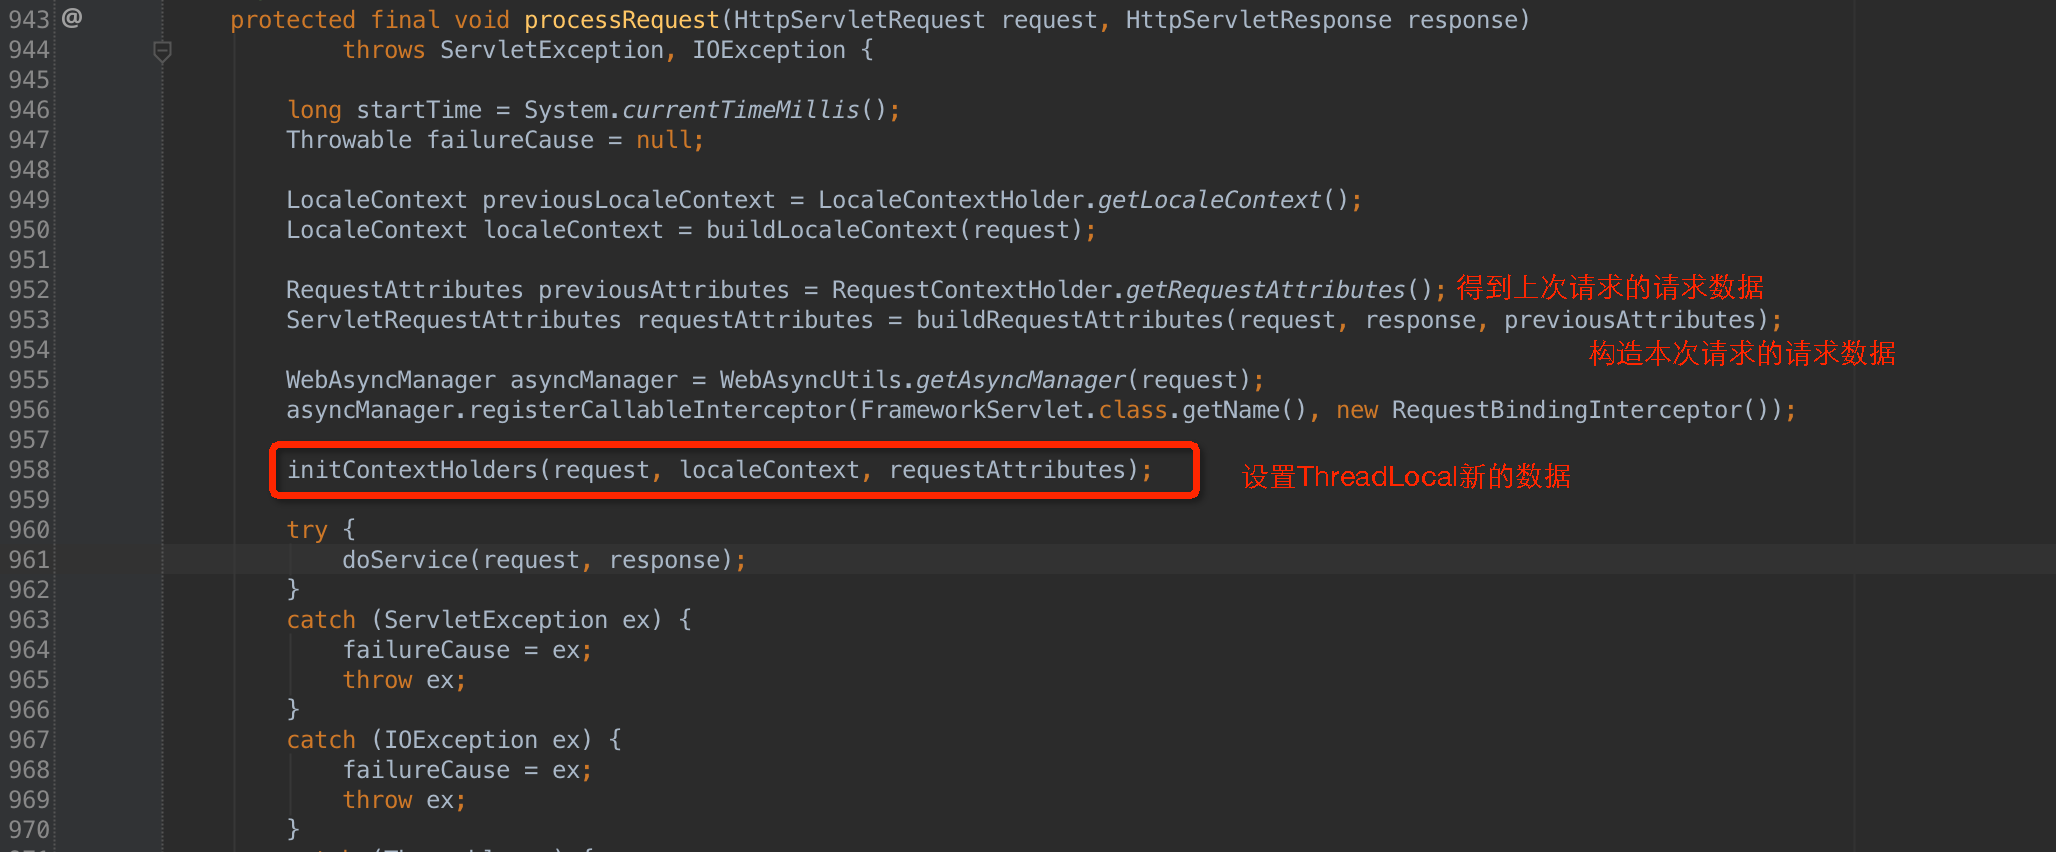Click getAsyncManager method call

[1021, 380]
